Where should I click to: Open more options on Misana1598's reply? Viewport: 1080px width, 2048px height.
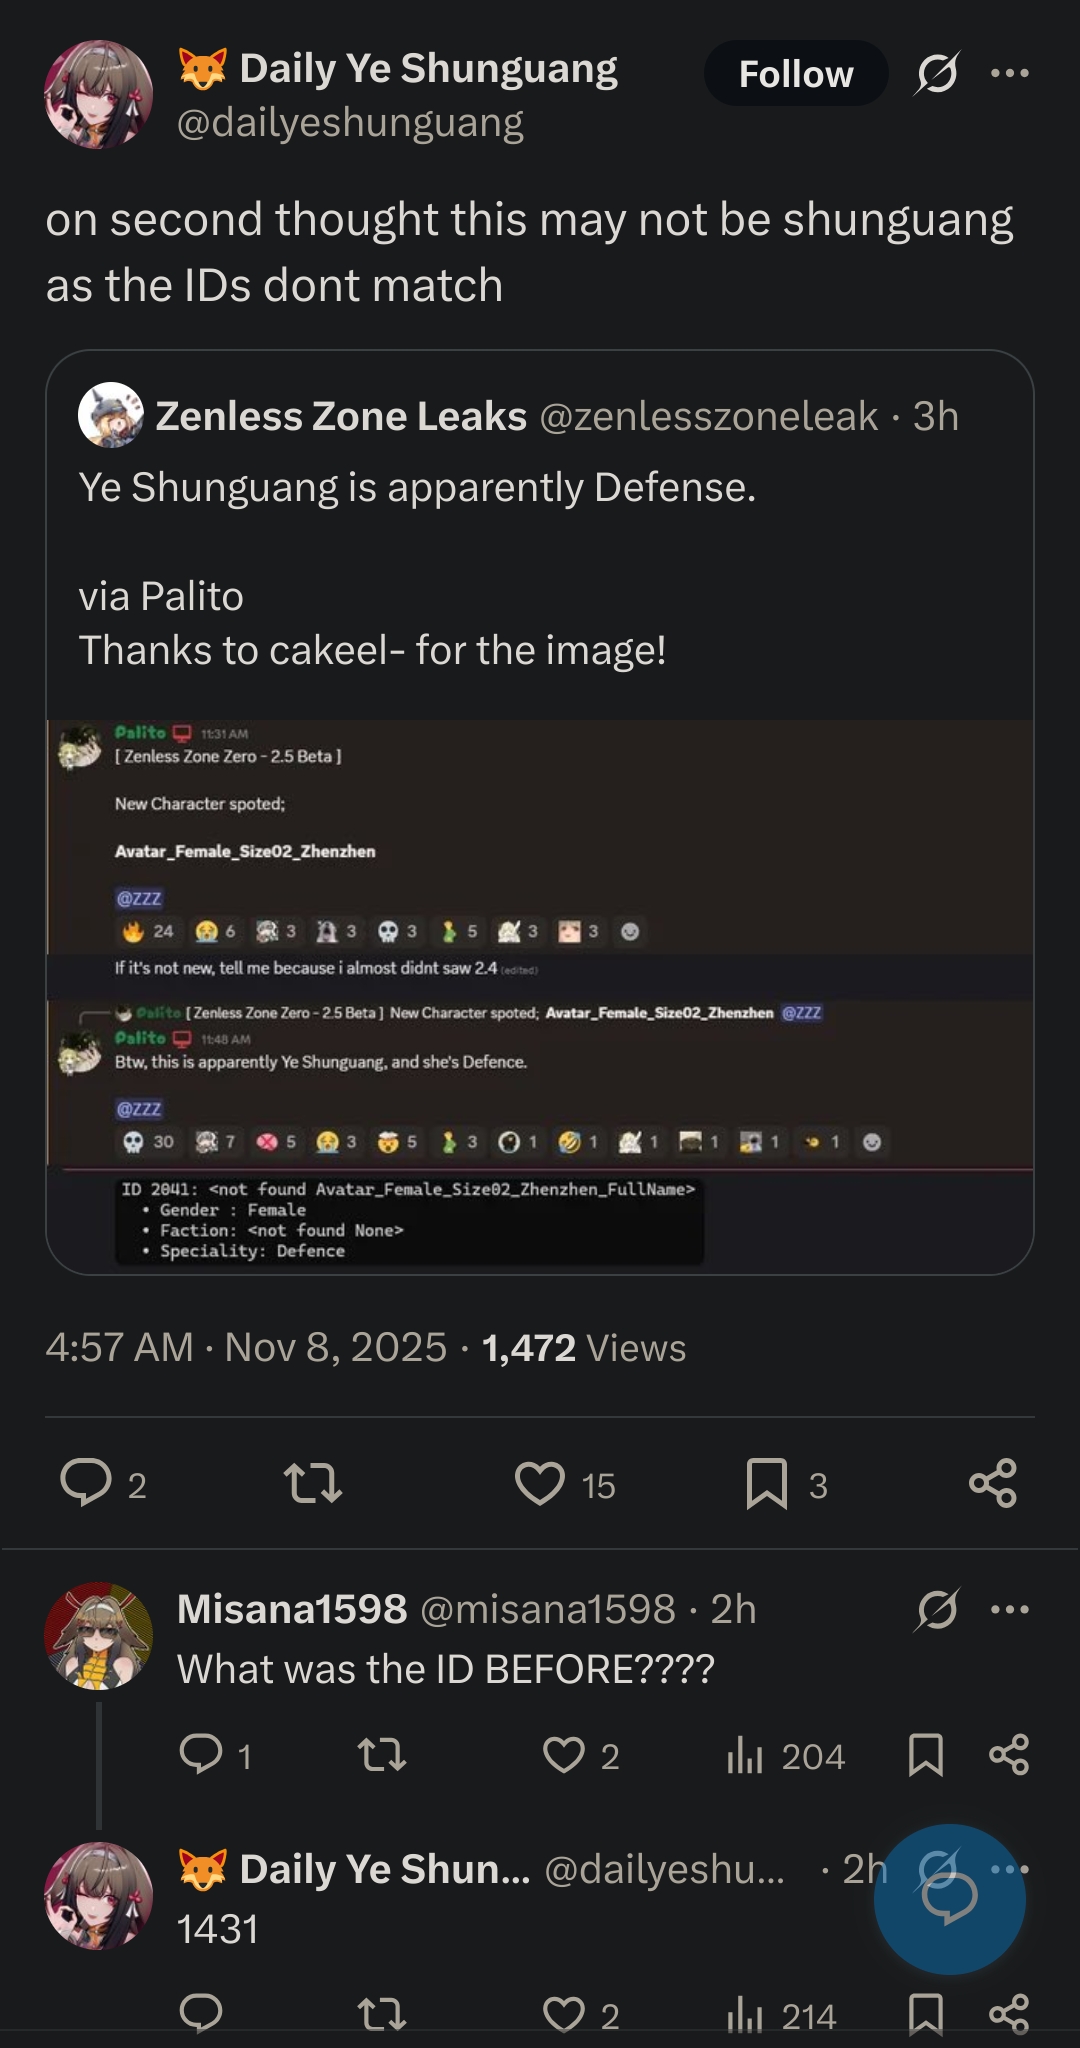pos(1009,1609)
